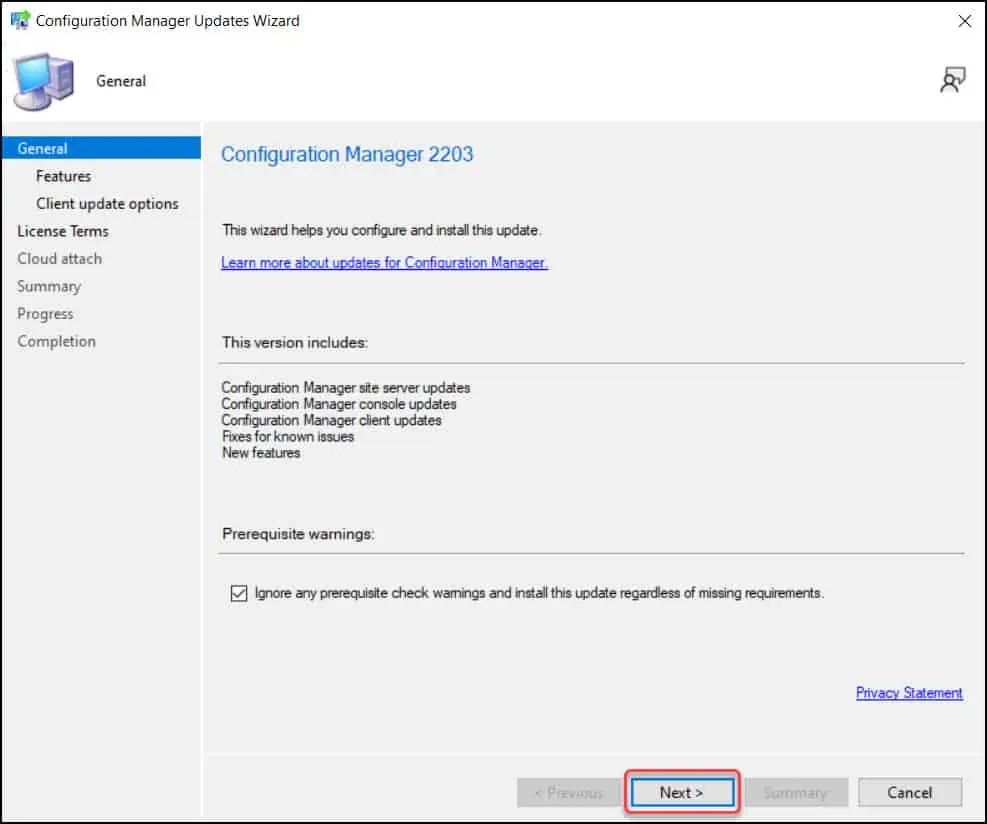Viewport: 987px width, 824px height.
Task: Select the Progress step in sidebar
Action: tap(45, 313)
